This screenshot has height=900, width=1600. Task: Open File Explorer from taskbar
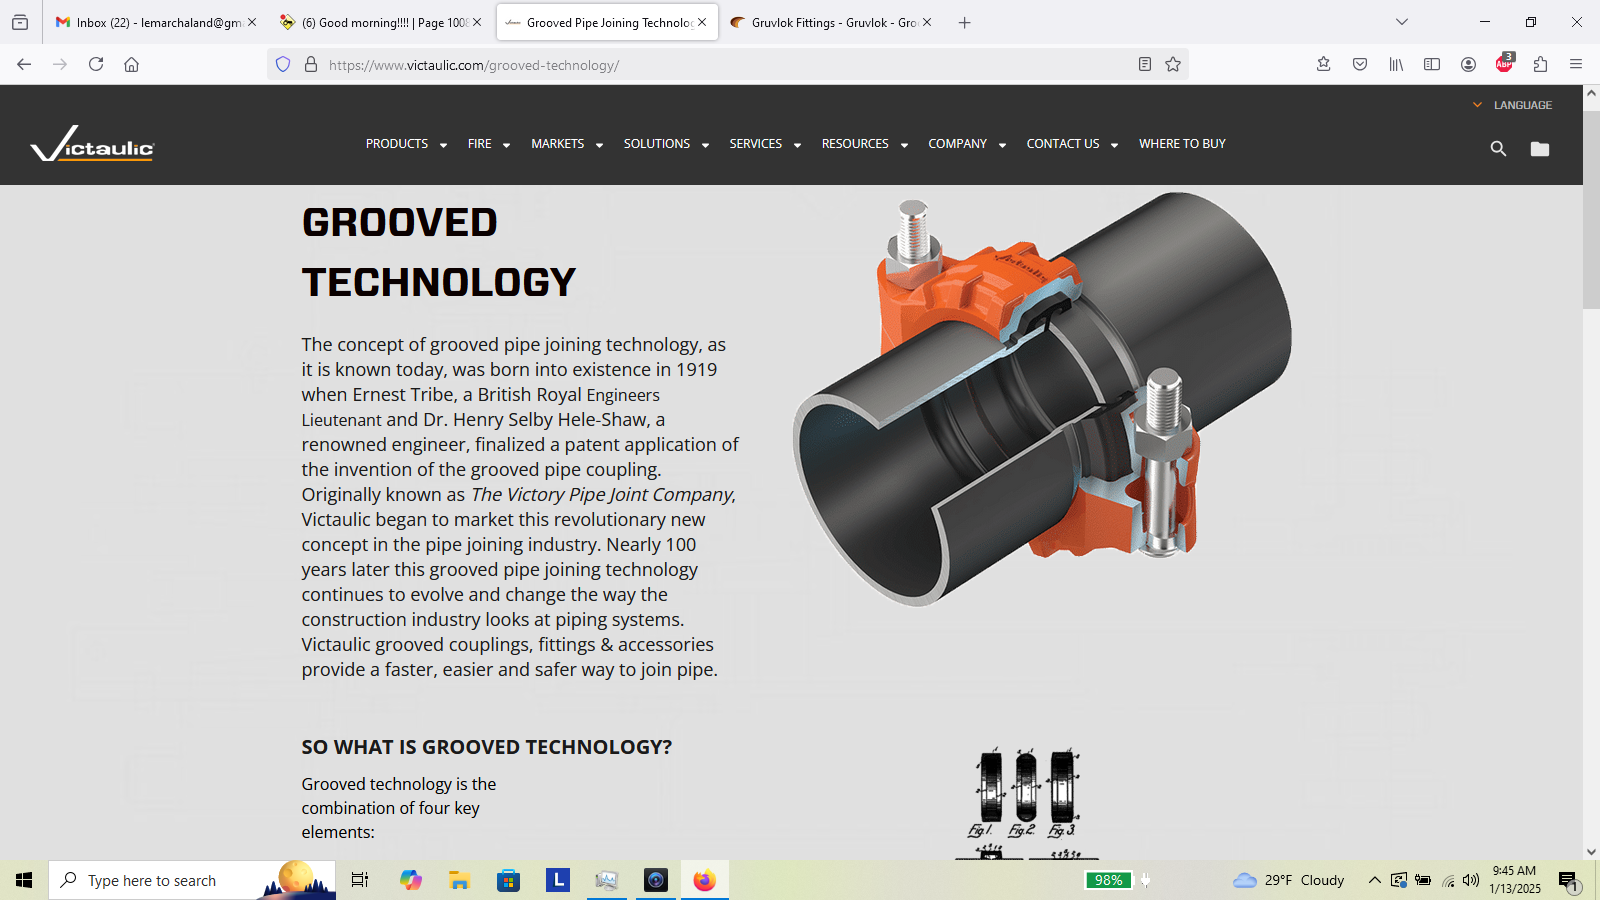pos(459,880)
